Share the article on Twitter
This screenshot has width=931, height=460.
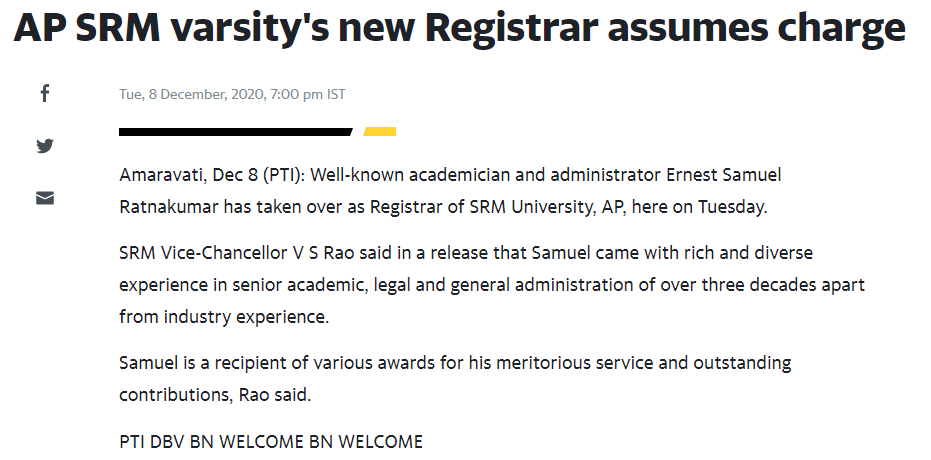(x=44, y=146)
